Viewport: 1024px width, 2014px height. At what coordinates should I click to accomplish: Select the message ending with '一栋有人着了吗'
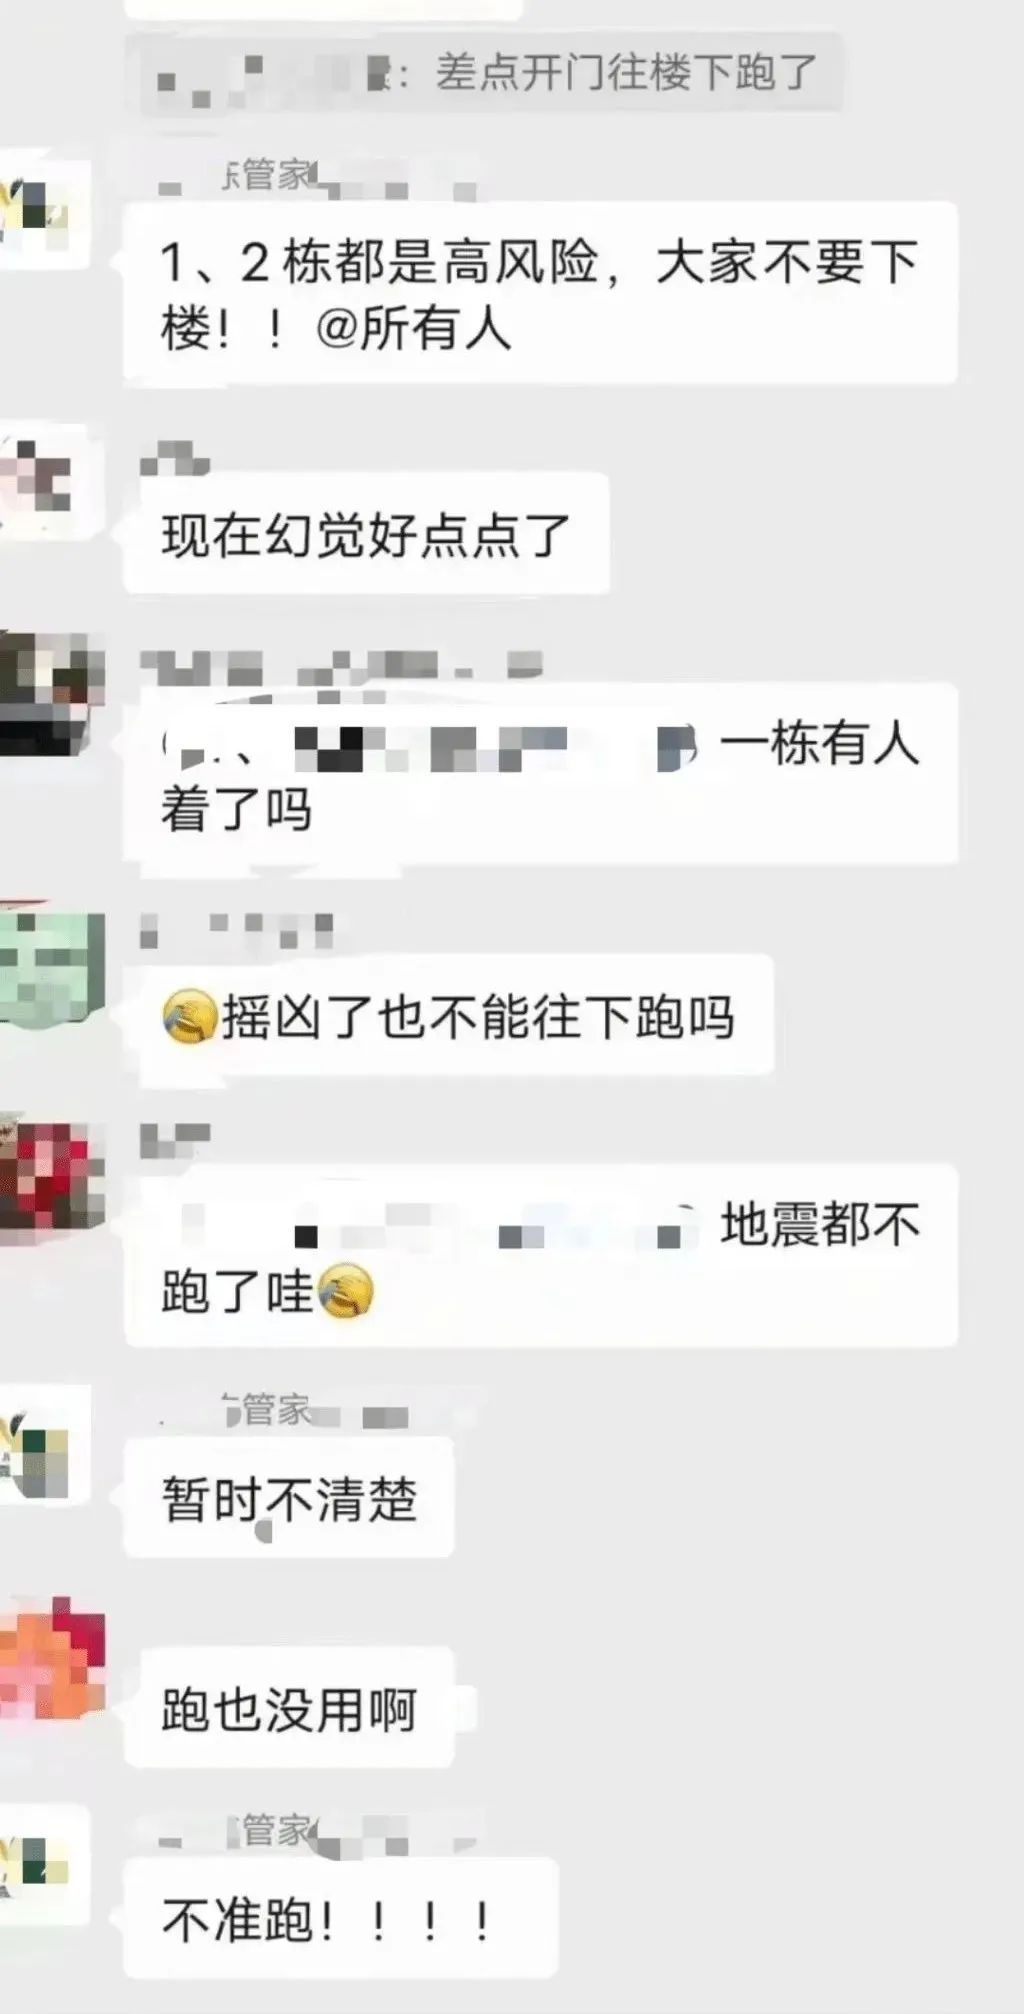tap(540, 774)
